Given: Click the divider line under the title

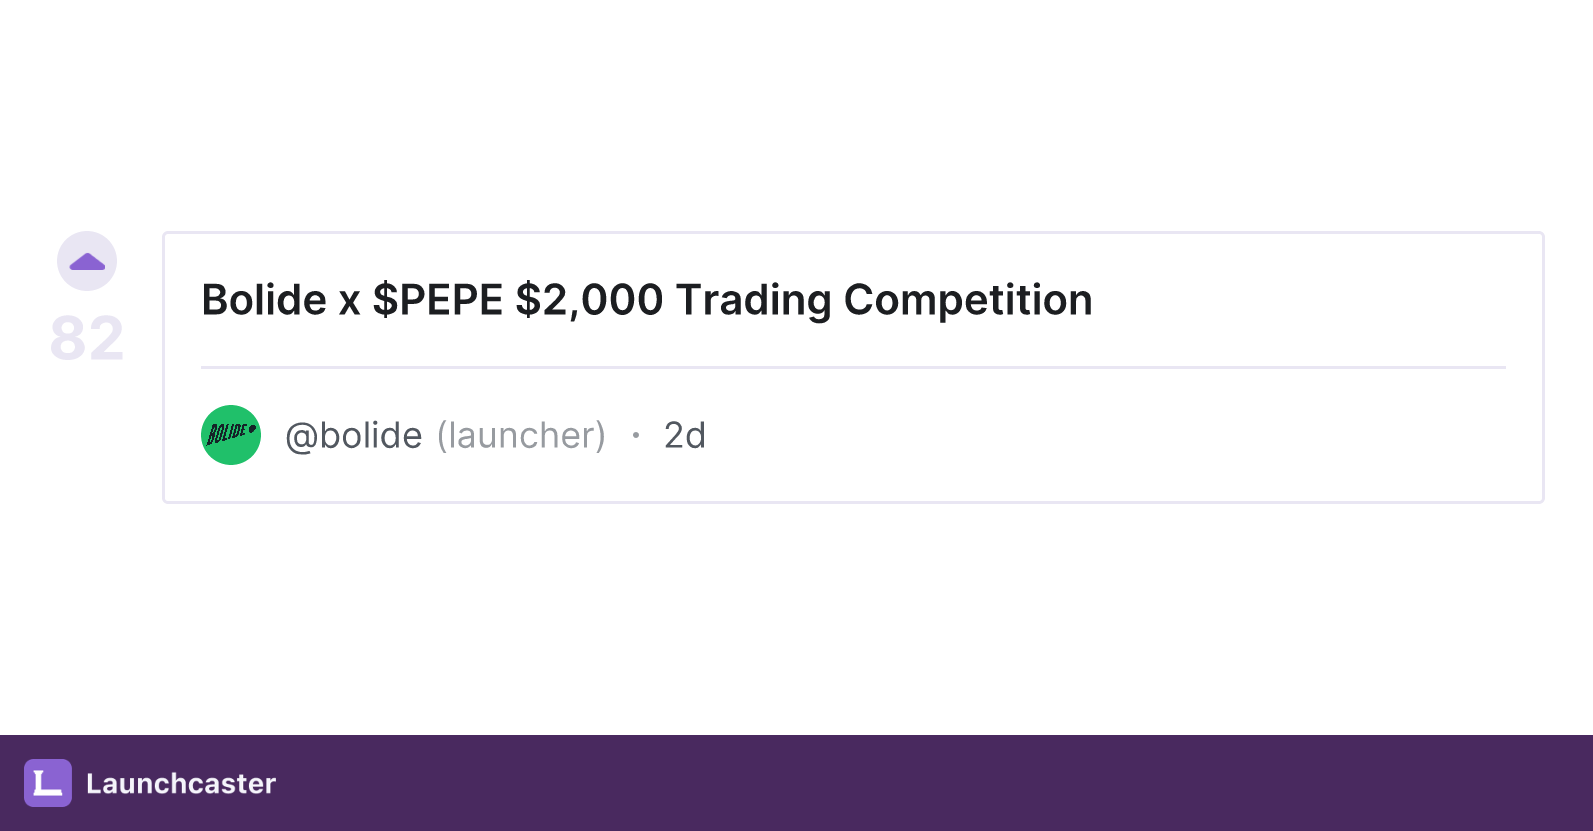Looking at the screenshot, I should 853,367.
